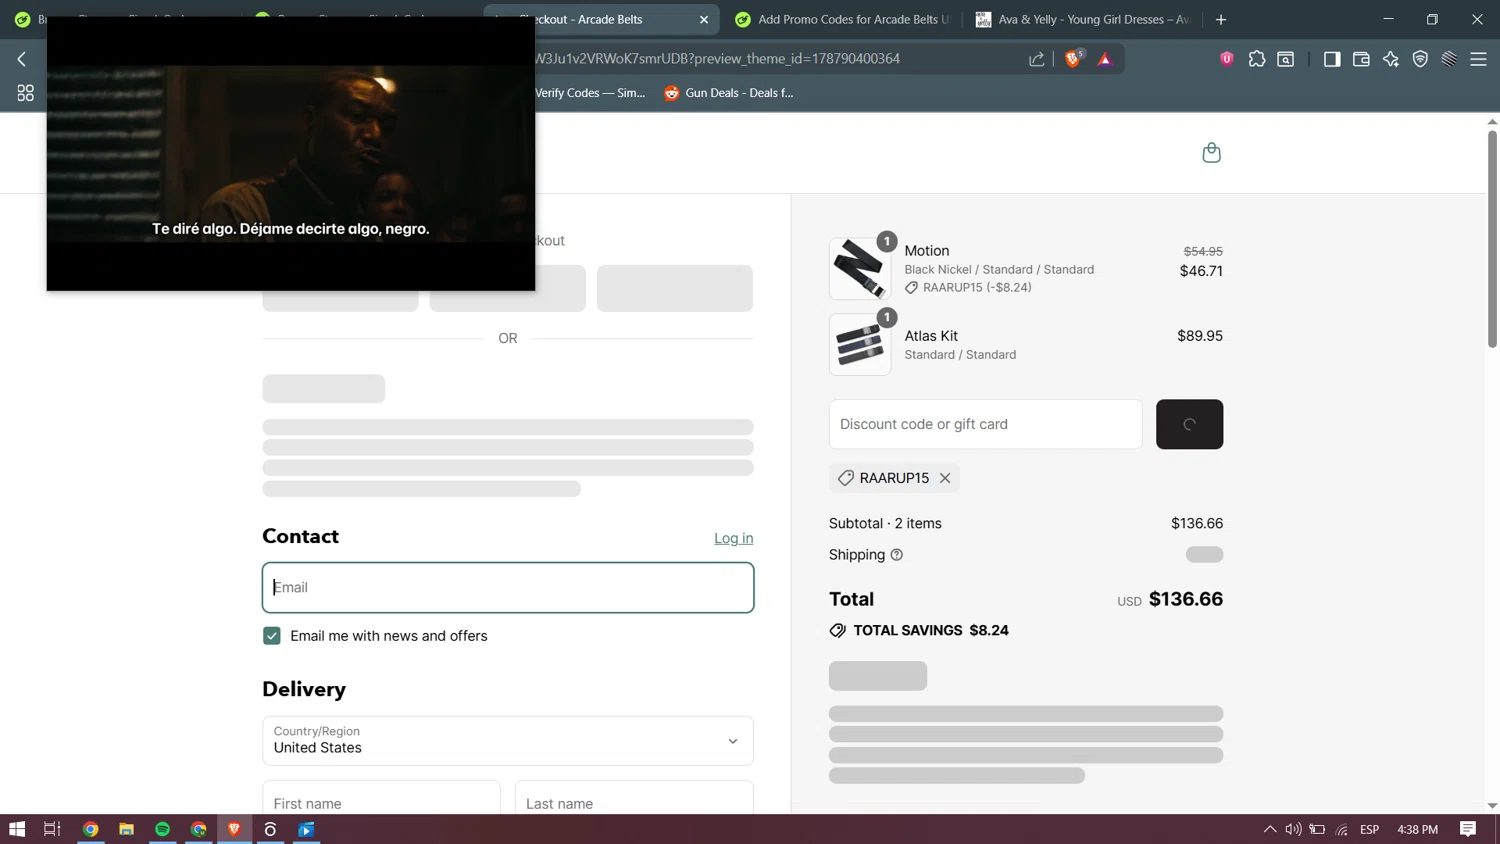Click the Total amount $136.66

click(1185, 599)
